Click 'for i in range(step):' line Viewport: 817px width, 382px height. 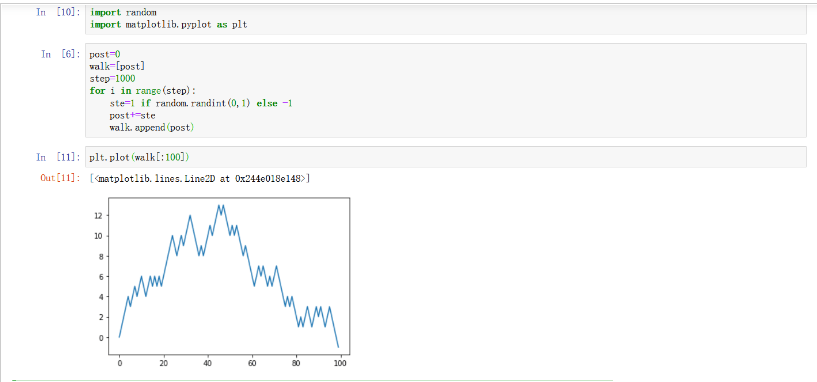pyautogui.click(x=142, y=91)
